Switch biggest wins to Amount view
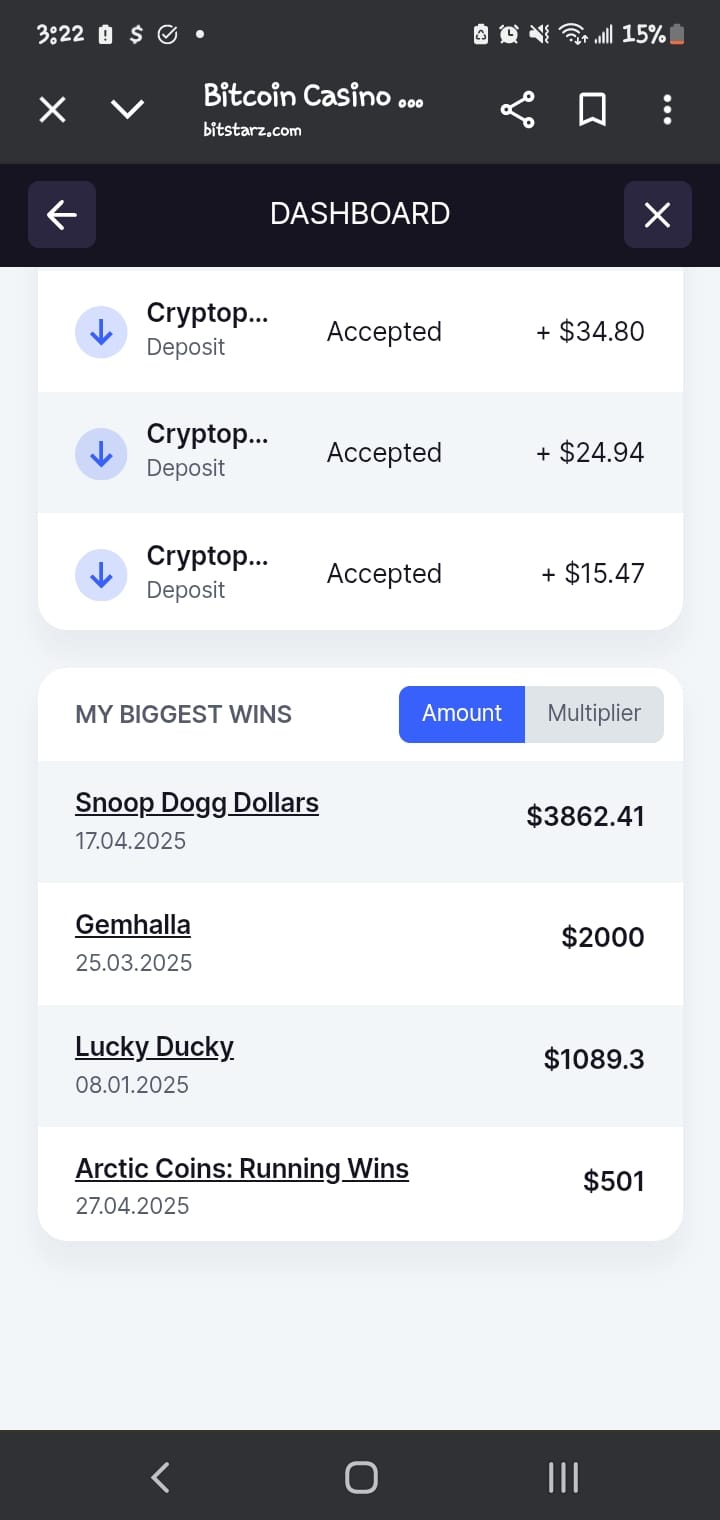This screenshot has height=1520, width=720. (462, 714)
